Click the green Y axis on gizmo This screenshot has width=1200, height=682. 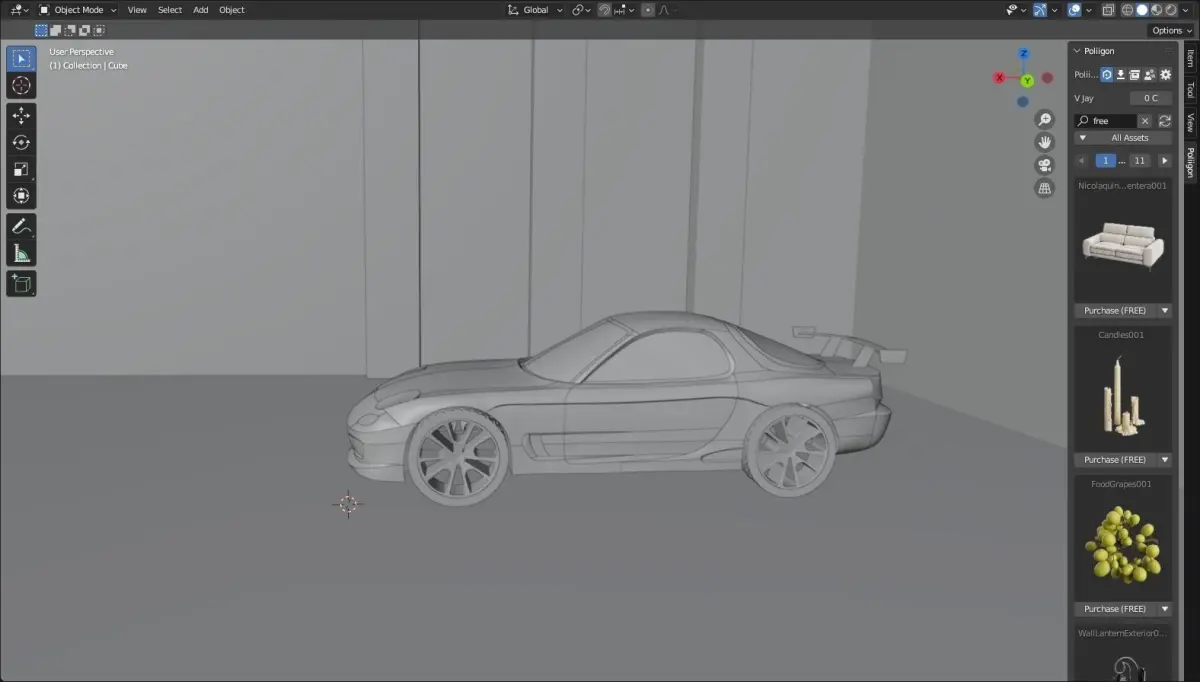click(x=1027, y=80)
